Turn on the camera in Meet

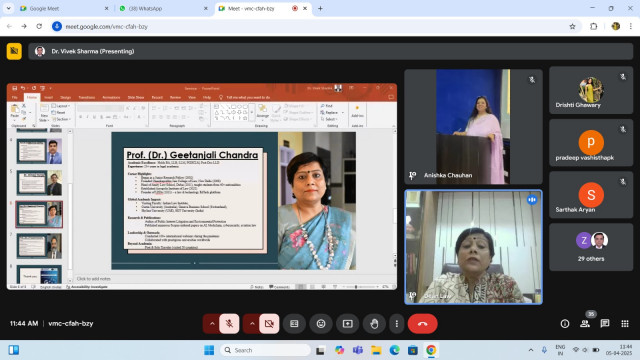269,324
